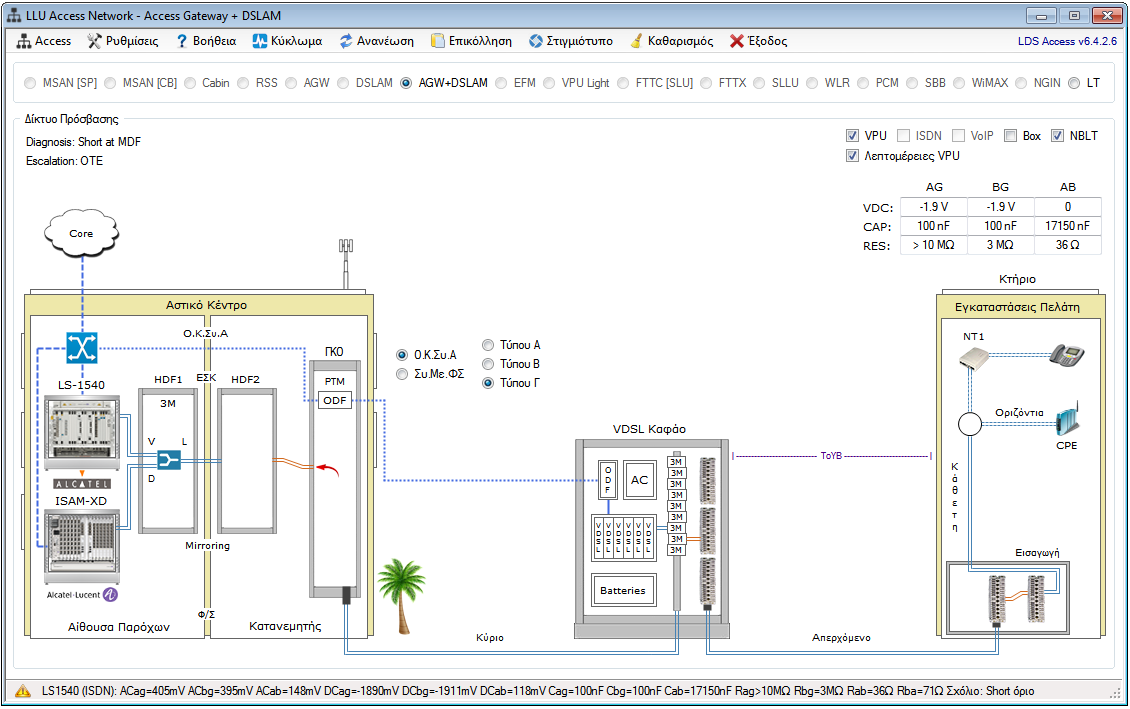Open the Access menu
The height and width of the screenshot is (709, 1130).
coord(45,41)
